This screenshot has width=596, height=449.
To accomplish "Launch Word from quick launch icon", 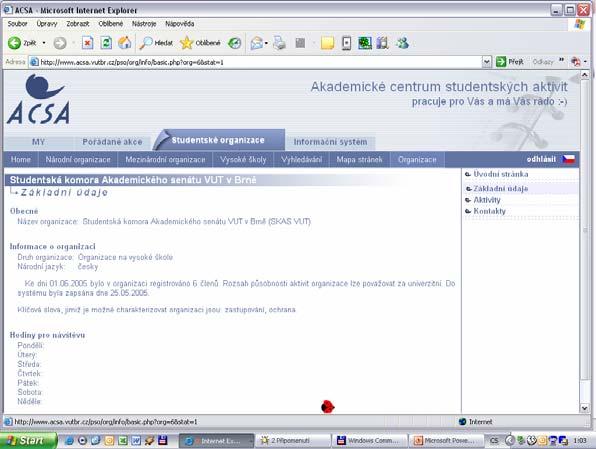I will tap(136, 440).
